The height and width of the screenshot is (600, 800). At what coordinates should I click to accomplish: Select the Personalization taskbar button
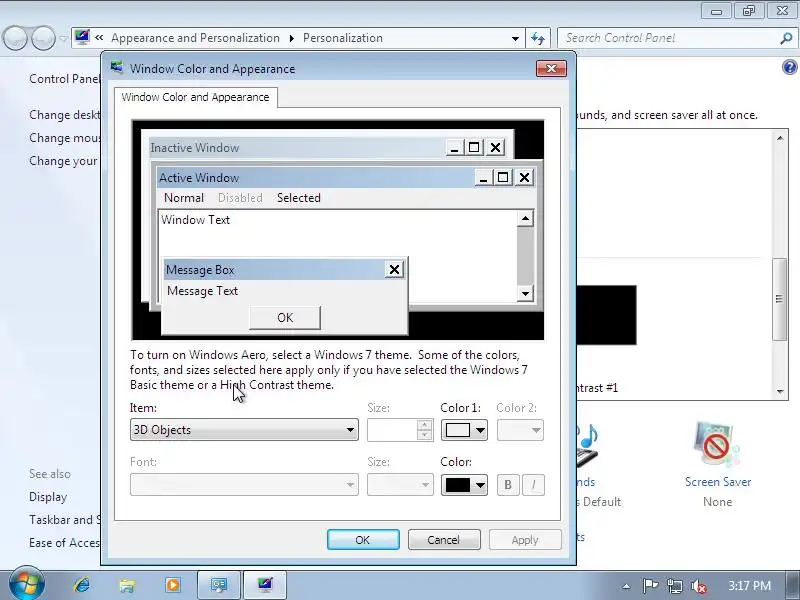(x=265, y=585)
